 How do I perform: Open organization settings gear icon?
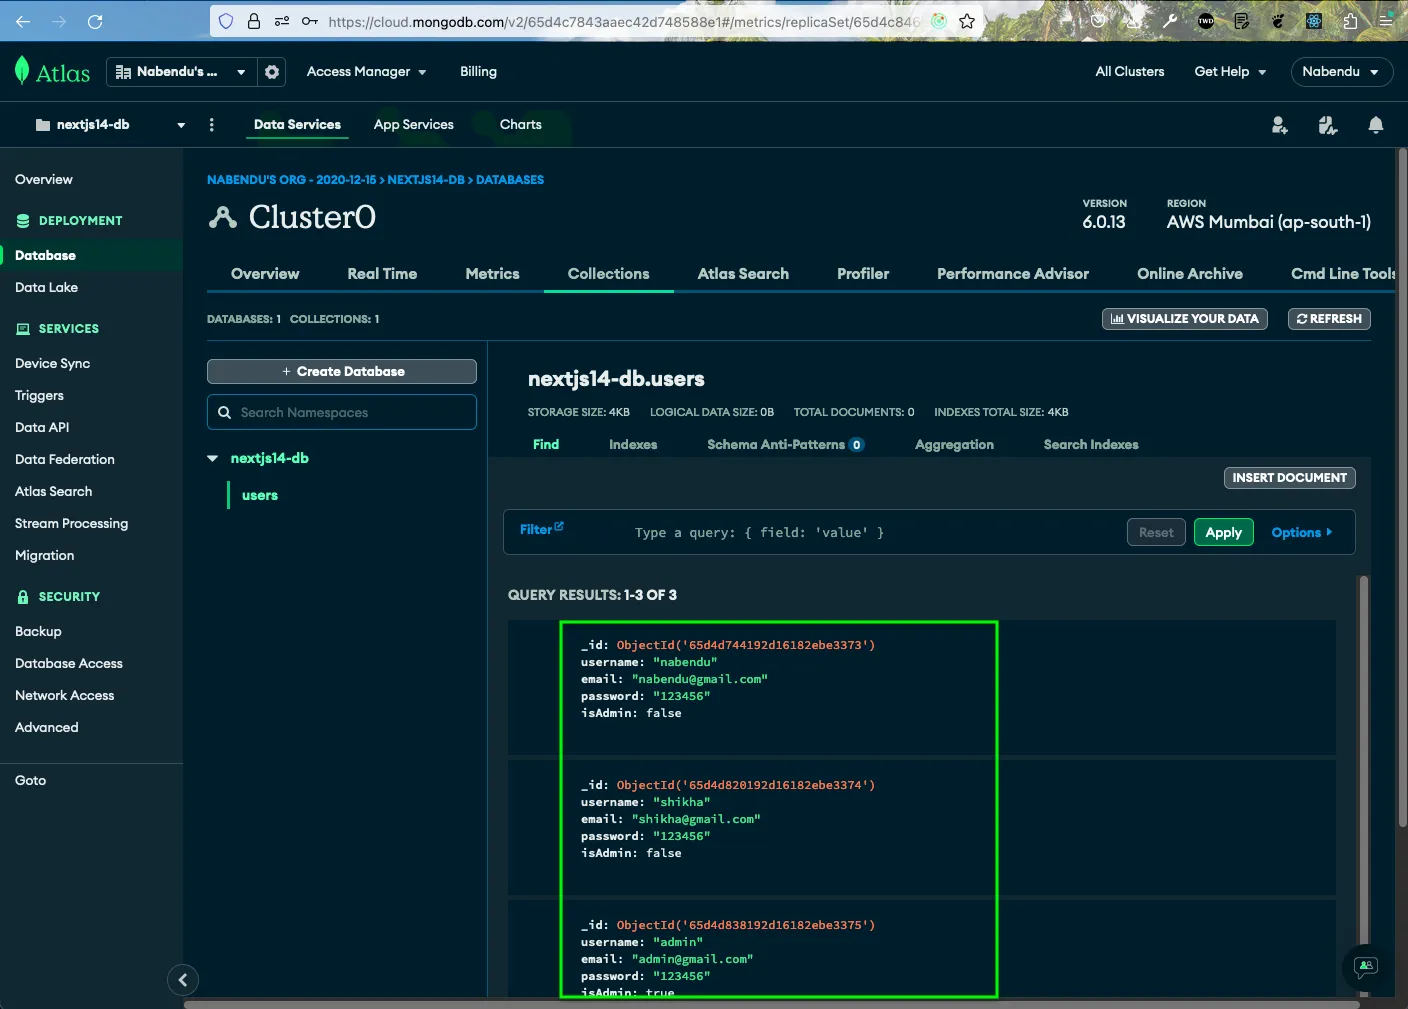click(x=272, y=72)
